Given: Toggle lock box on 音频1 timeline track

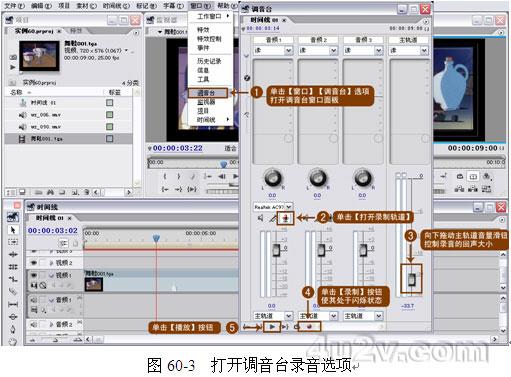Looking at the screenshot, I should point(43,300).
